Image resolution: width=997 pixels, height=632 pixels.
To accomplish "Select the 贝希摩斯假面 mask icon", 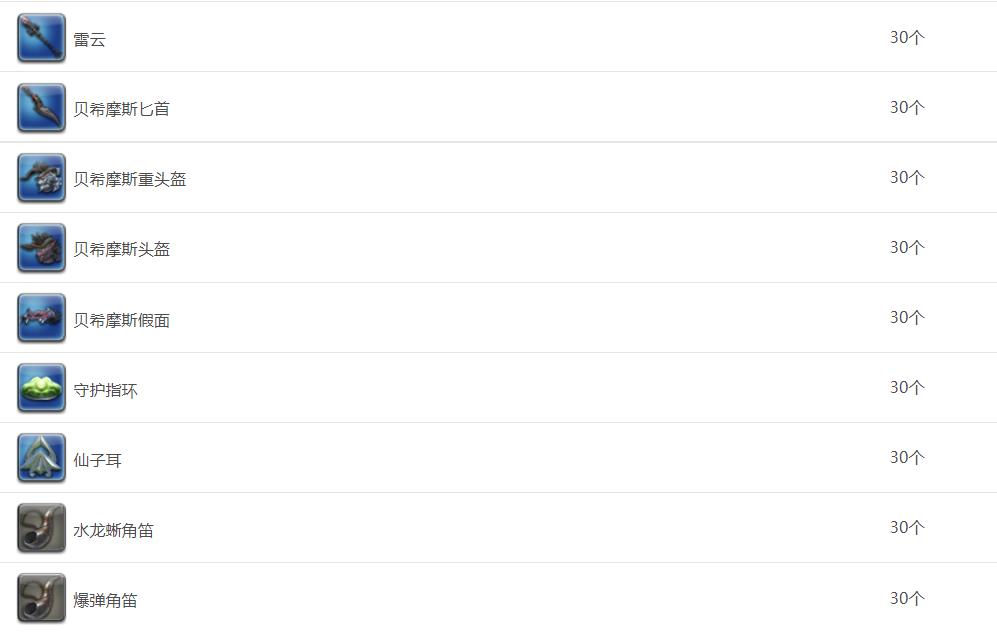I will [41, 318].
